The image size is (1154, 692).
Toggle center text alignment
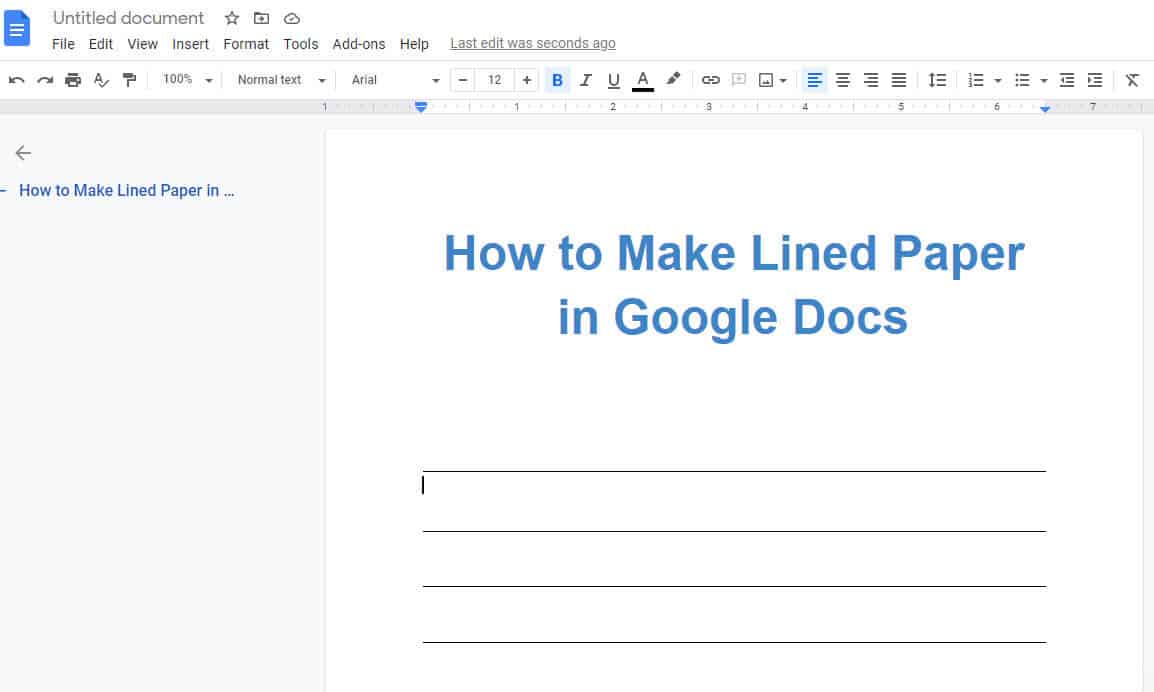842,80
